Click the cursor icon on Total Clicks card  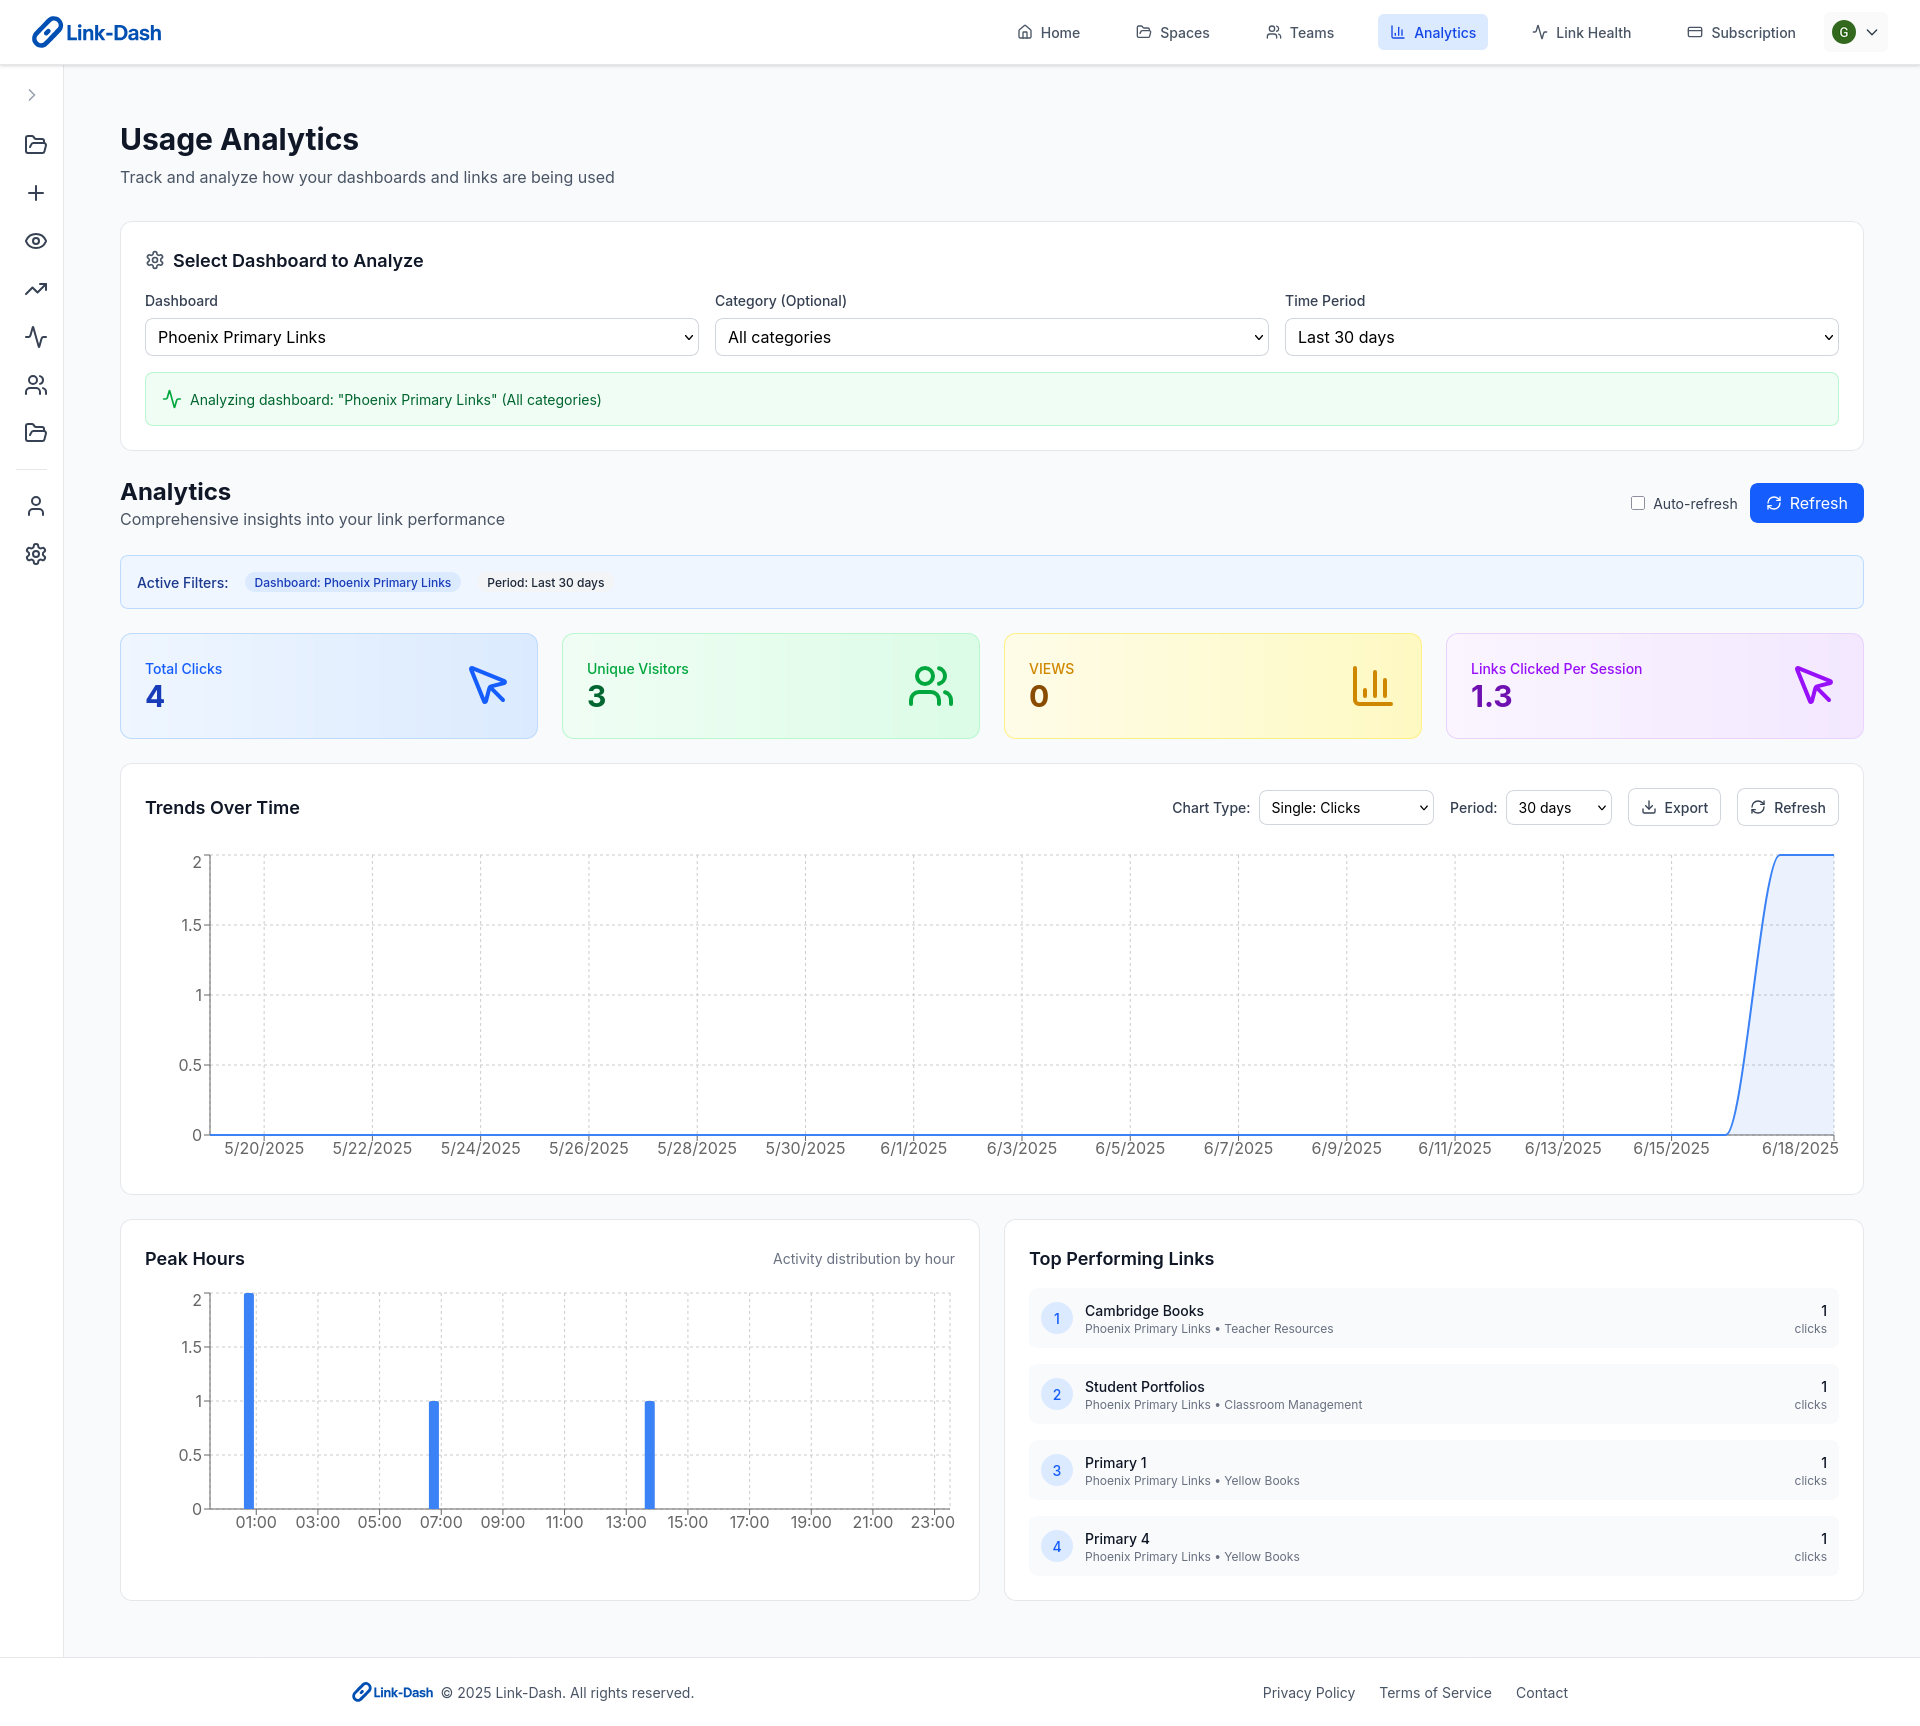tap(488, 686)
